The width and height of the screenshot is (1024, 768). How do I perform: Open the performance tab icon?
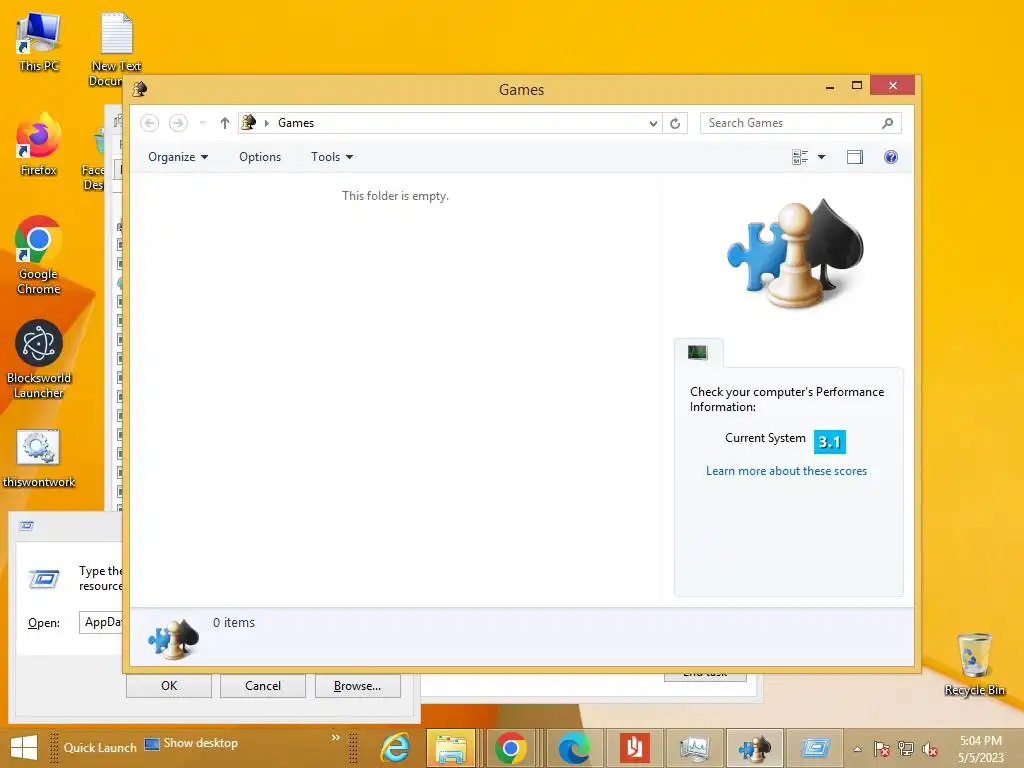click(697, 353)
